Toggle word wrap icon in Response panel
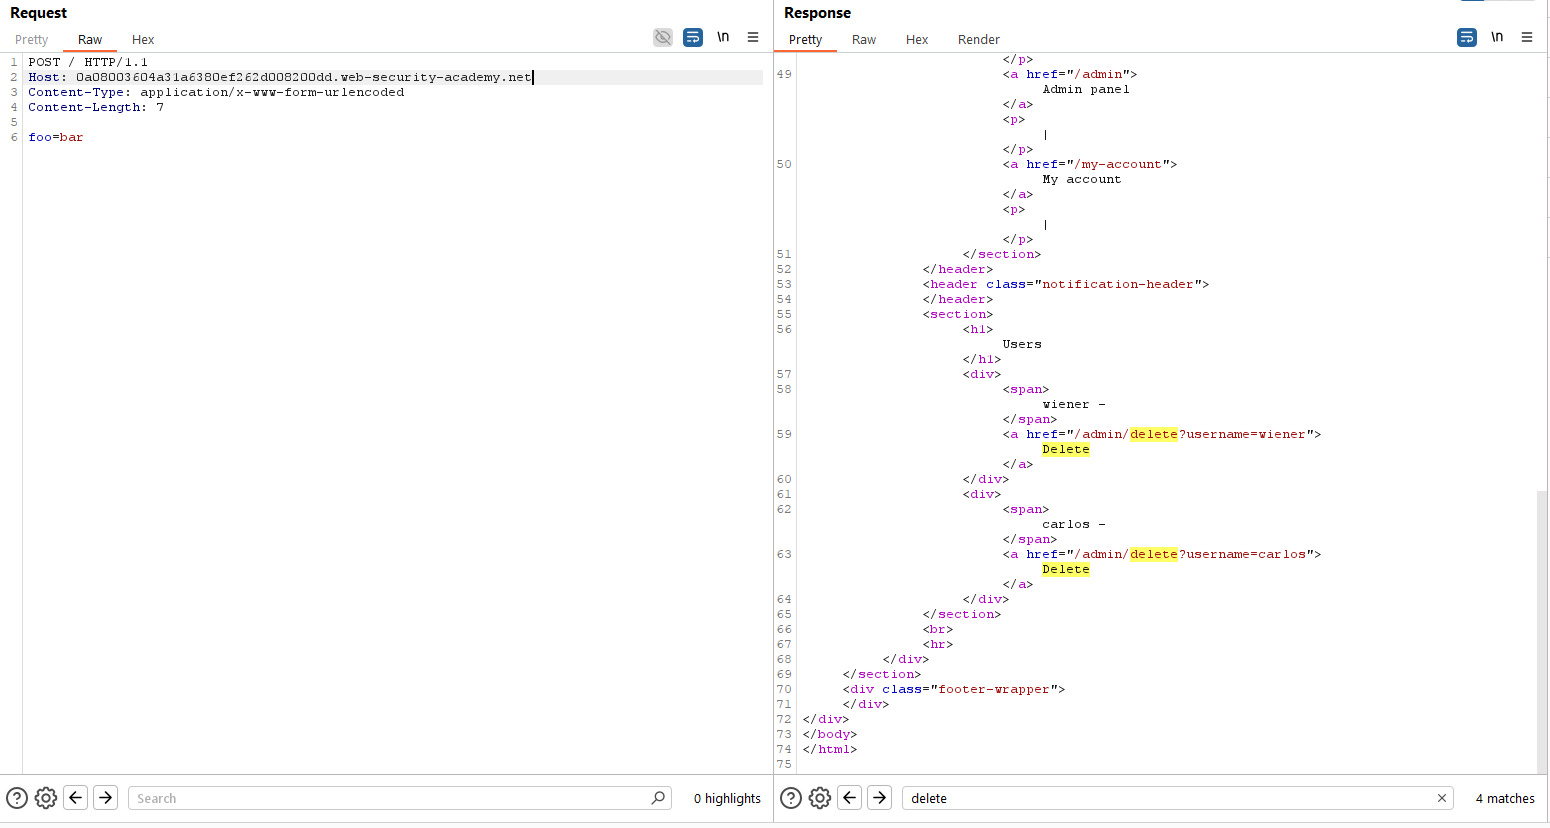The image size is (1550, 828). pyautogui.click(x=1467, y=38)
